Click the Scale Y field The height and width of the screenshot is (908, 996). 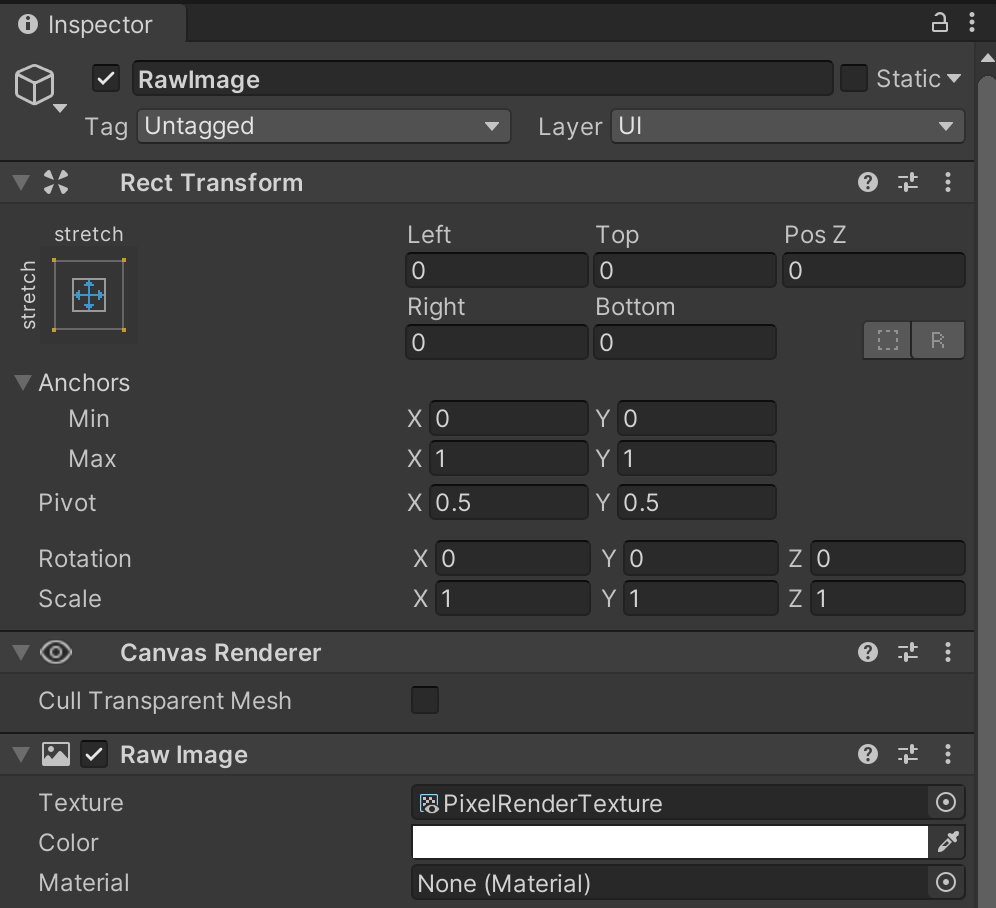pyautogui.click(x=701, y=599)
